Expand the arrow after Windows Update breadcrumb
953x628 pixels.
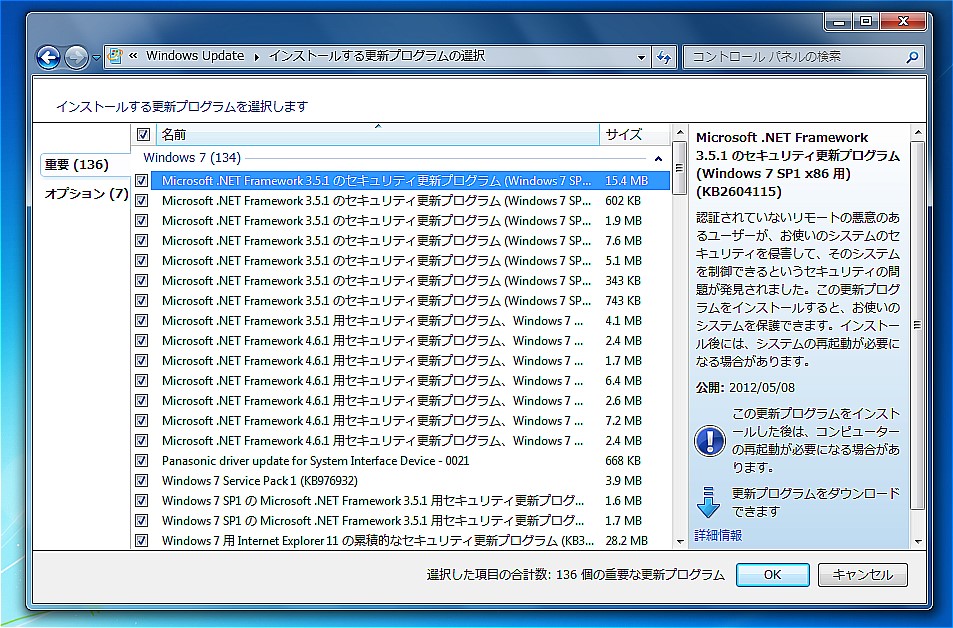click(256, 57)
